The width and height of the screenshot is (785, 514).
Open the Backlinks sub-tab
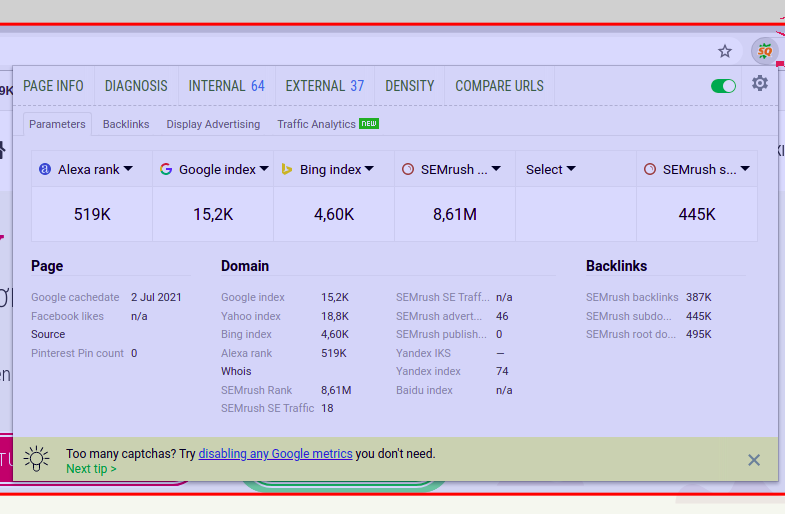pos(126,124)
